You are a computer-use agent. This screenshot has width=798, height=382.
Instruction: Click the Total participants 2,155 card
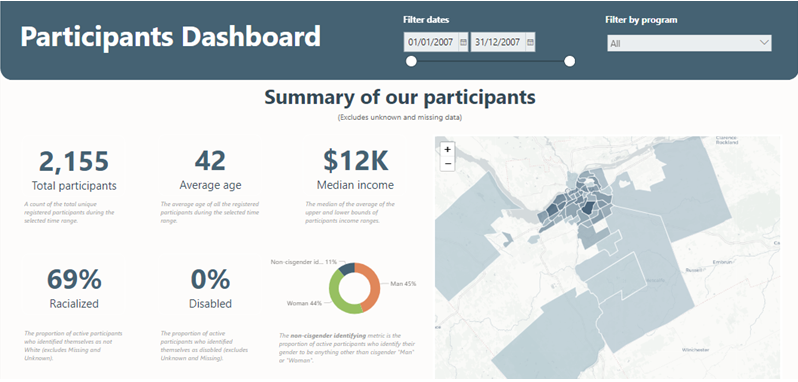point(74,171)
